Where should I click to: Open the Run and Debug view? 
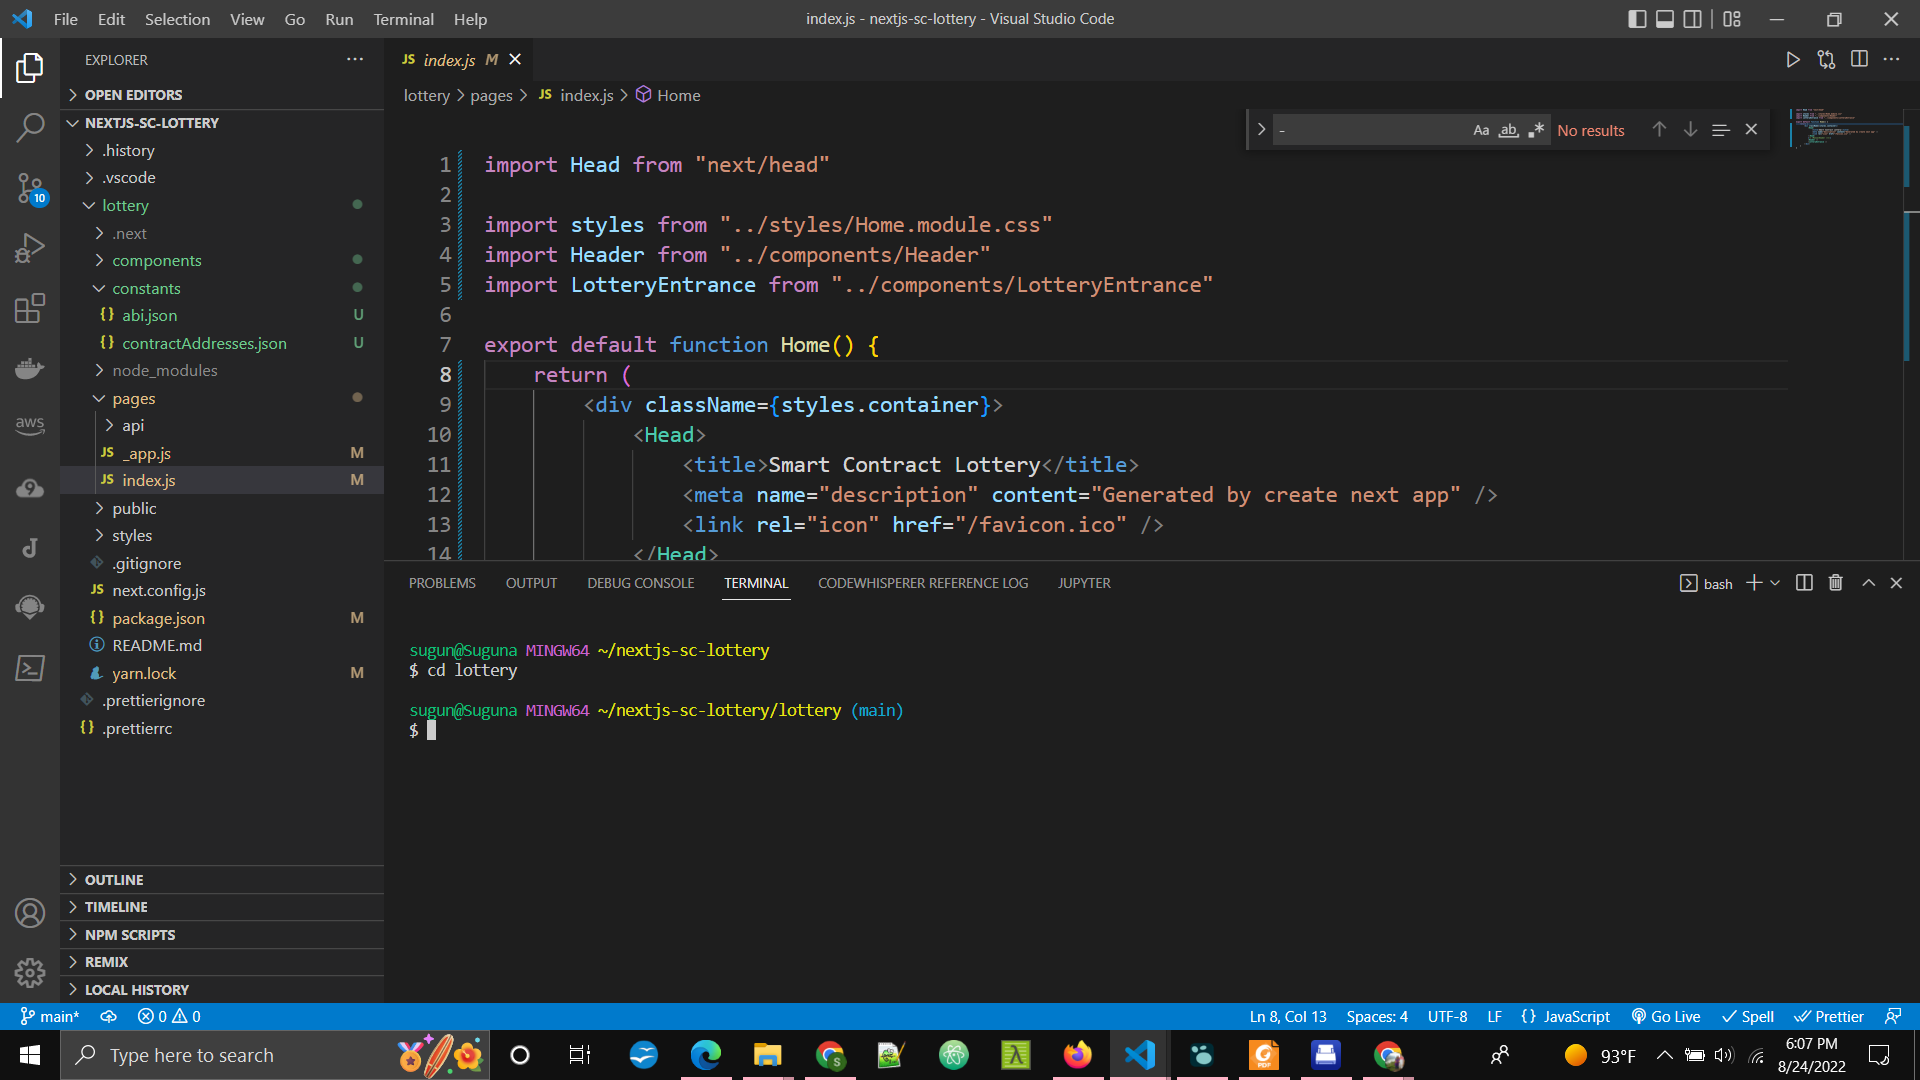(30, 247)
